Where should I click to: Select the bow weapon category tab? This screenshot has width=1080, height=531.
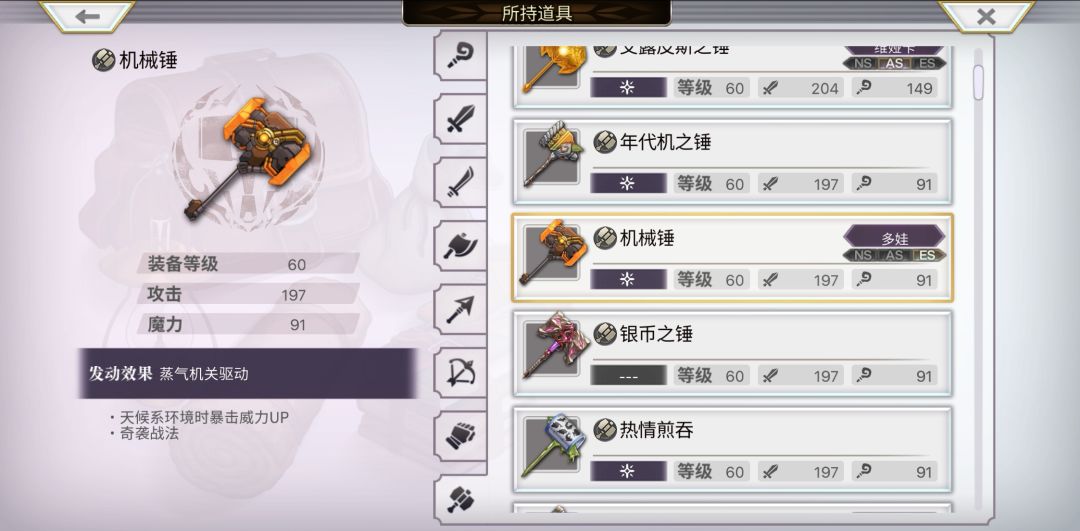coord(460,373)
